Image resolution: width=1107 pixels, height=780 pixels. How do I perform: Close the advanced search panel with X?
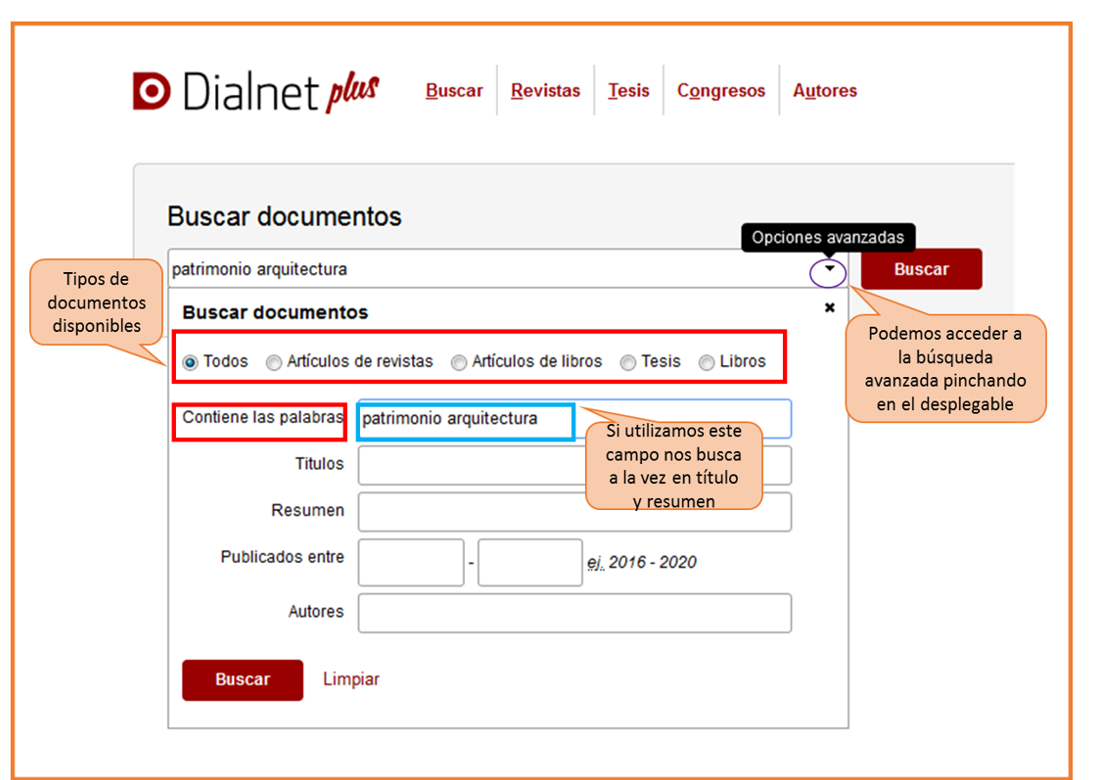coord(829,308)
